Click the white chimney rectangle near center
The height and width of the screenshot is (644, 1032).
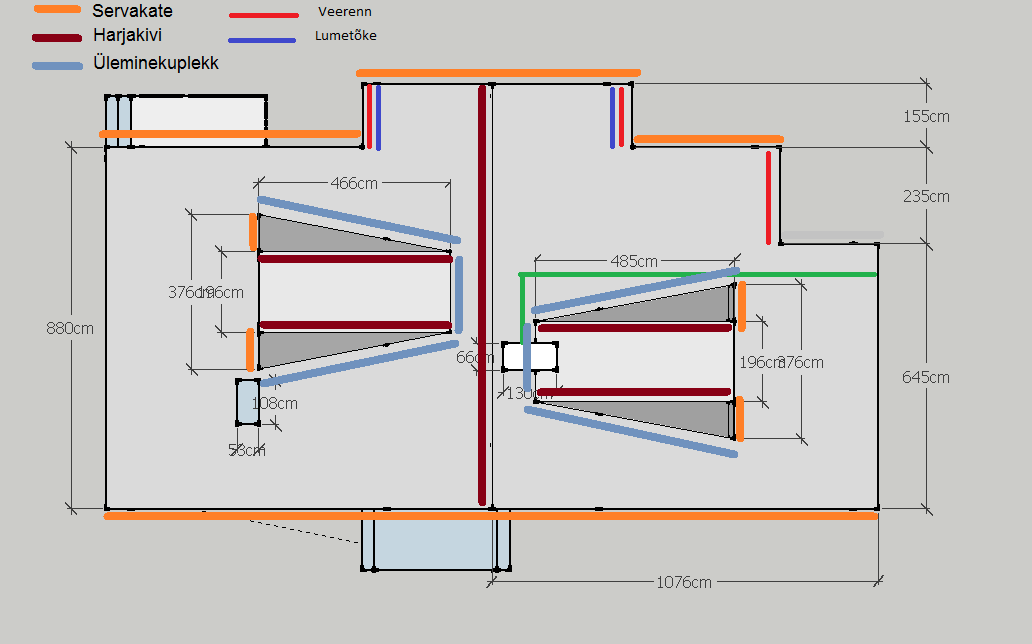click(530, 356)
